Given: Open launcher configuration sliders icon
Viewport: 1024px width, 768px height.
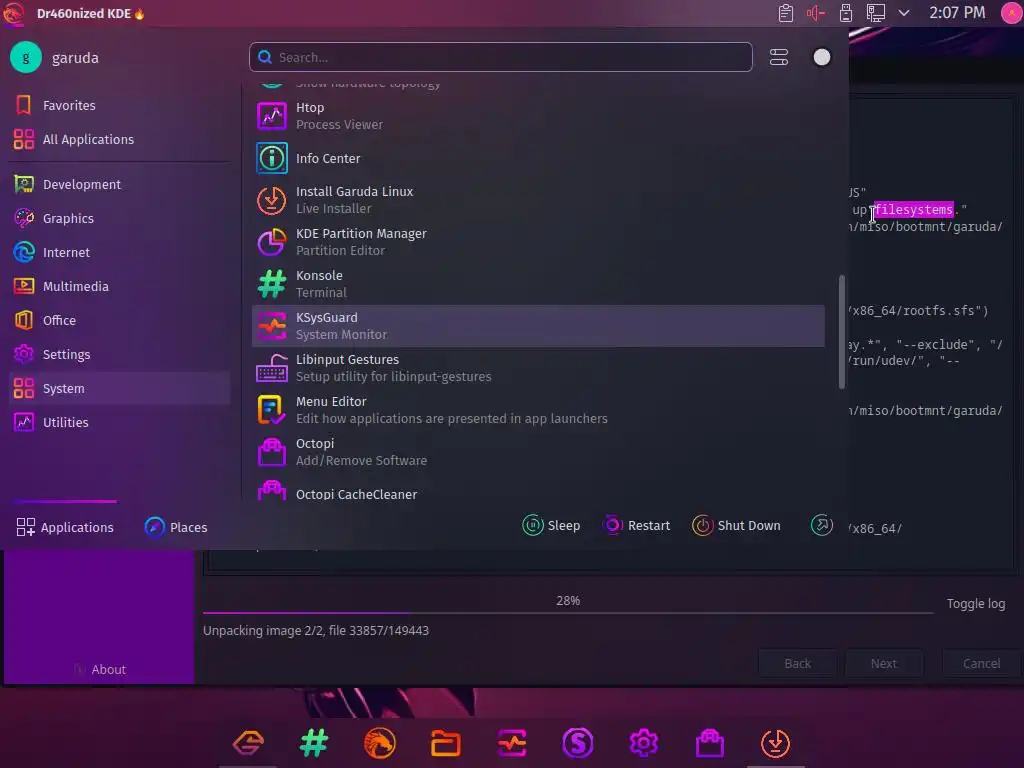Looking at the screenshot, I should (778, 57).
